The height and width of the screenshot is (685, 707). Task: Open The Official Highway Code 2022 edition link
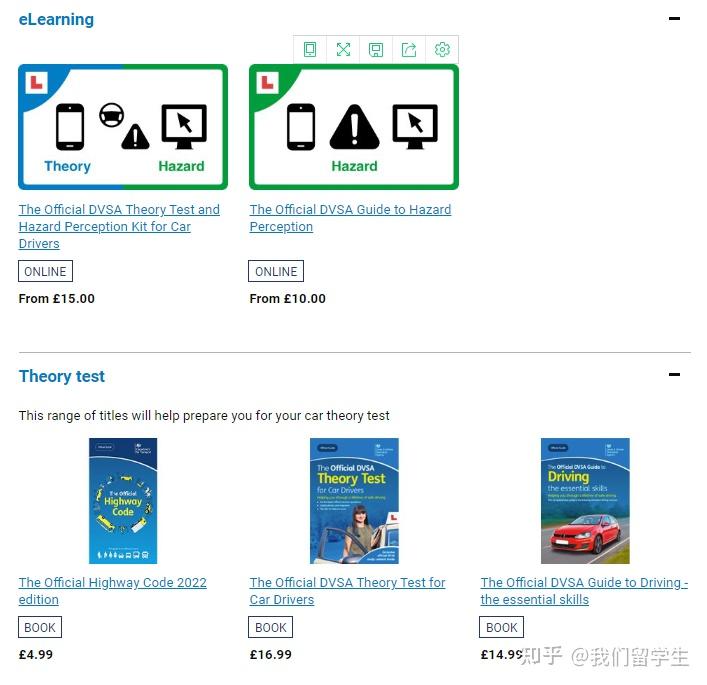click(x=113, y=591)
